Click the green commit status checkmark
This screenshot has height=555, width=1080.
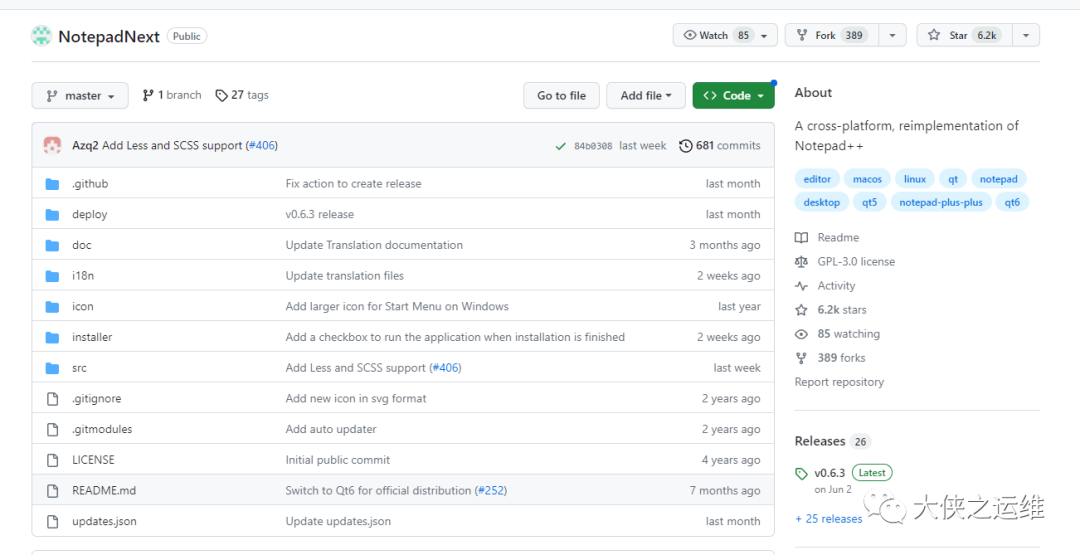[561, 146]
